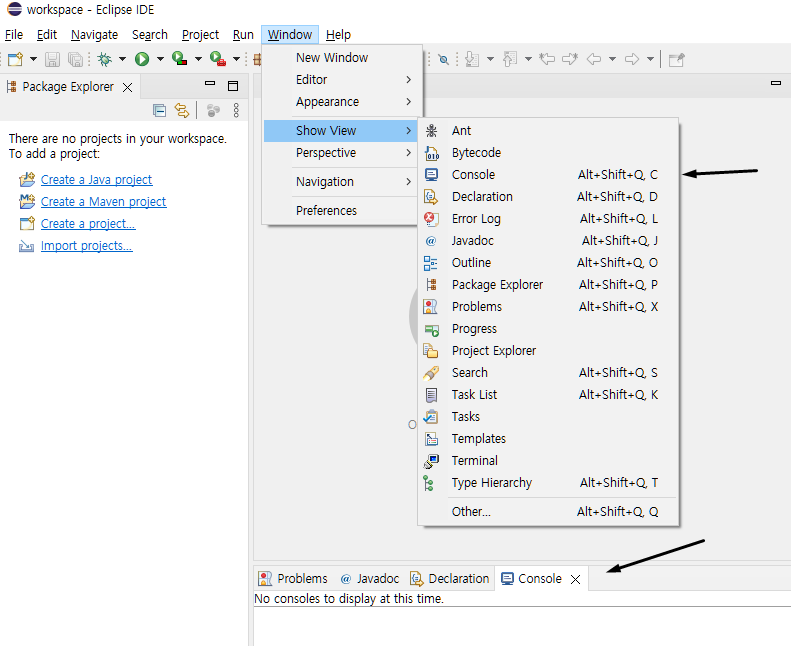Expand the Perspective submenu
This screenshot has height=646, width=791.
point(342,153)
